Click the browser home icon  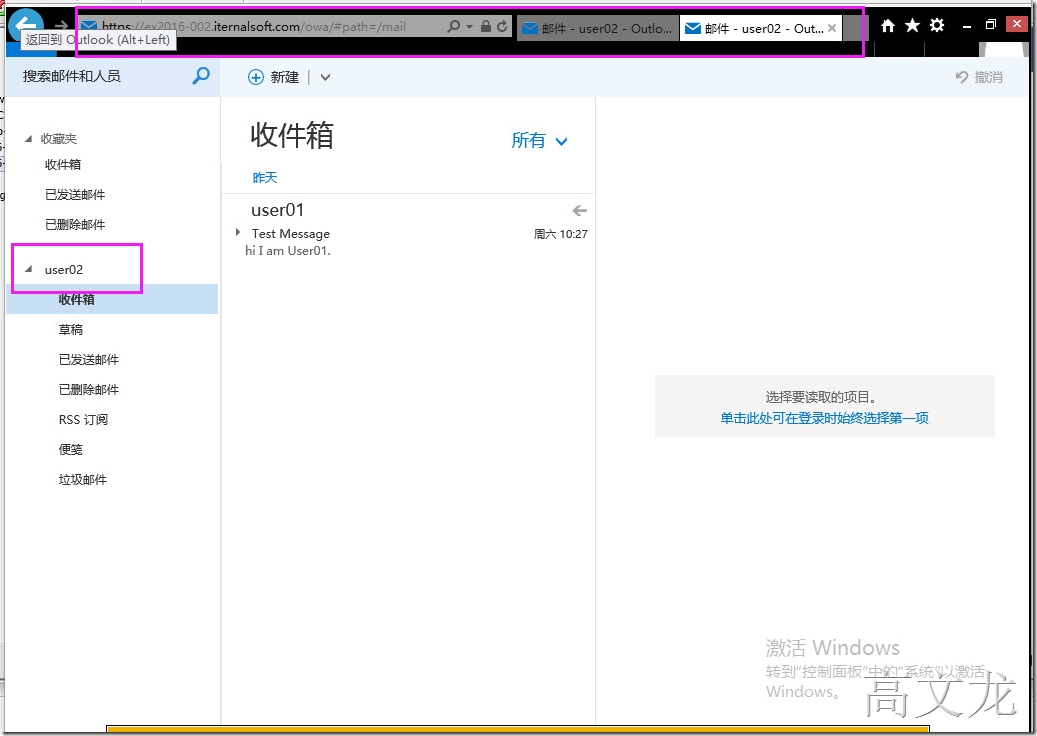(x=888, y=26)
